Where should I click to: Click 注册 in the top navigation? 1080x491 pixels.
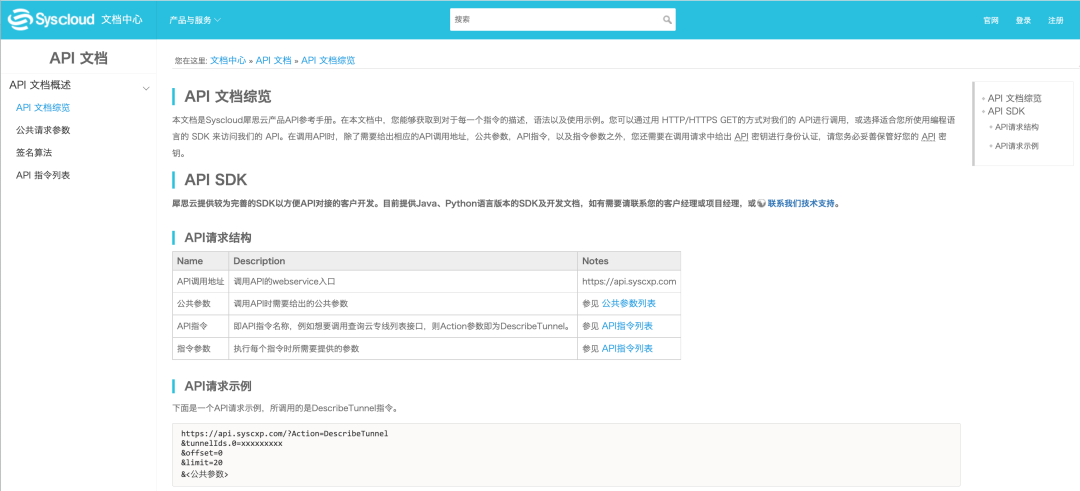1055,20
